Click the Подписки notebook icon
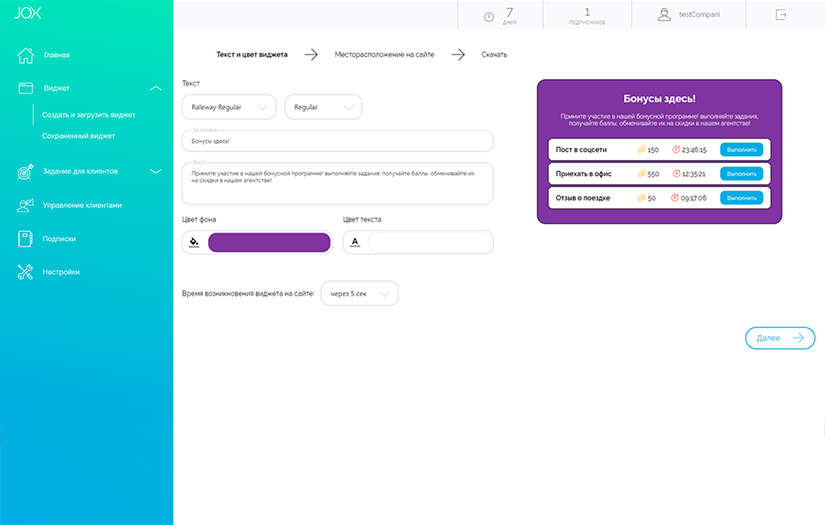The image size is (825, 525). pos(25,239)
